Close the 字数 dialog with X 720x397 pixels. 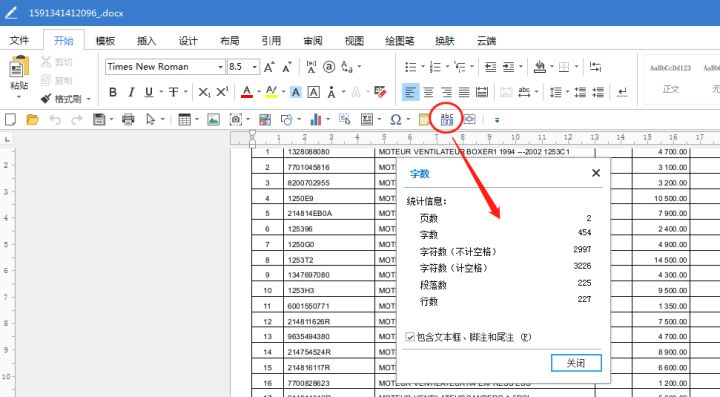coord(596,173)
